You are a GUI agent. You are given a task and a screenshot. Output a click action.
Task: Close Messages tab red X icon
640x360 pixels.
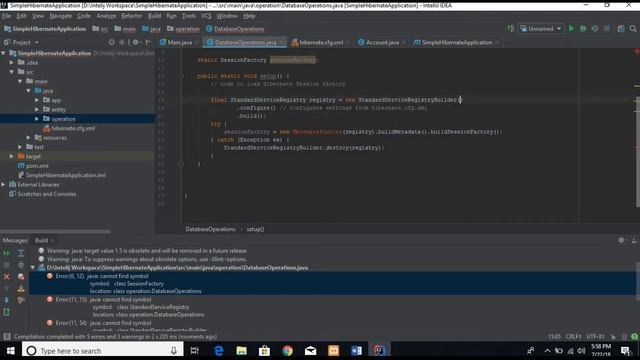pyautogui.click(x=7, y=277)
